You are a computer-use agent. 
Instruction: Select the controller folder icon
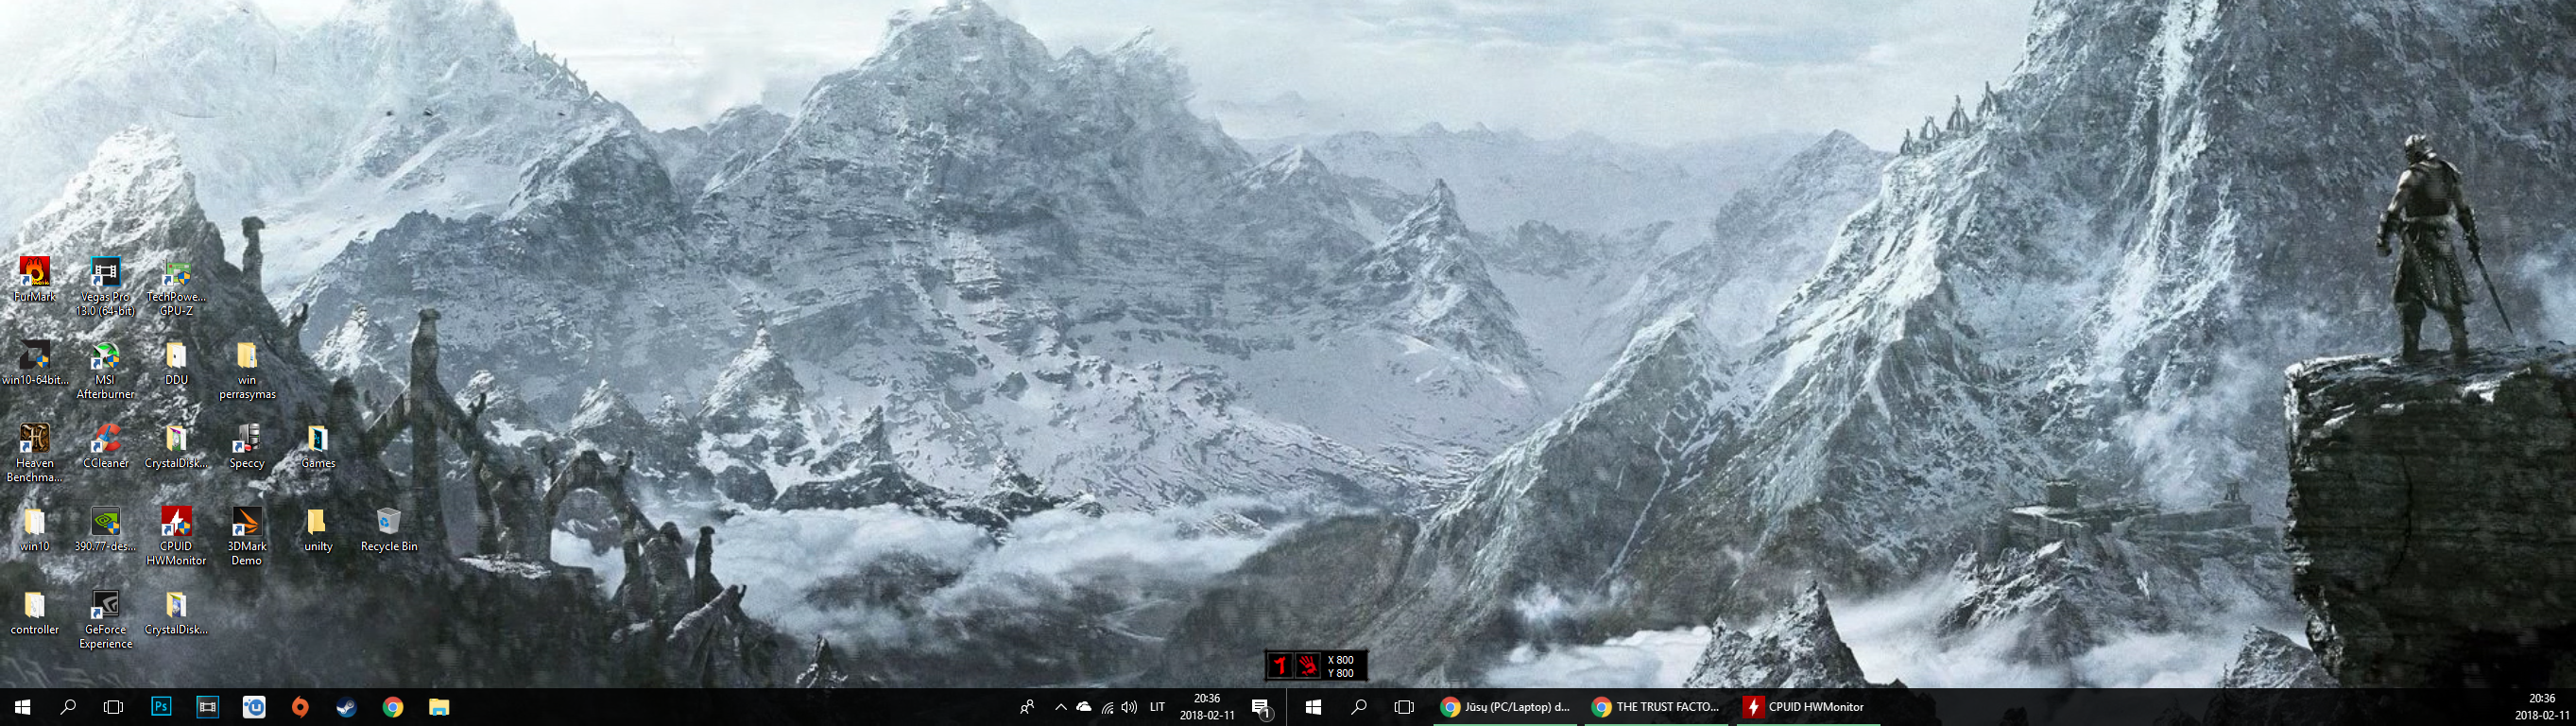point(35,613)
